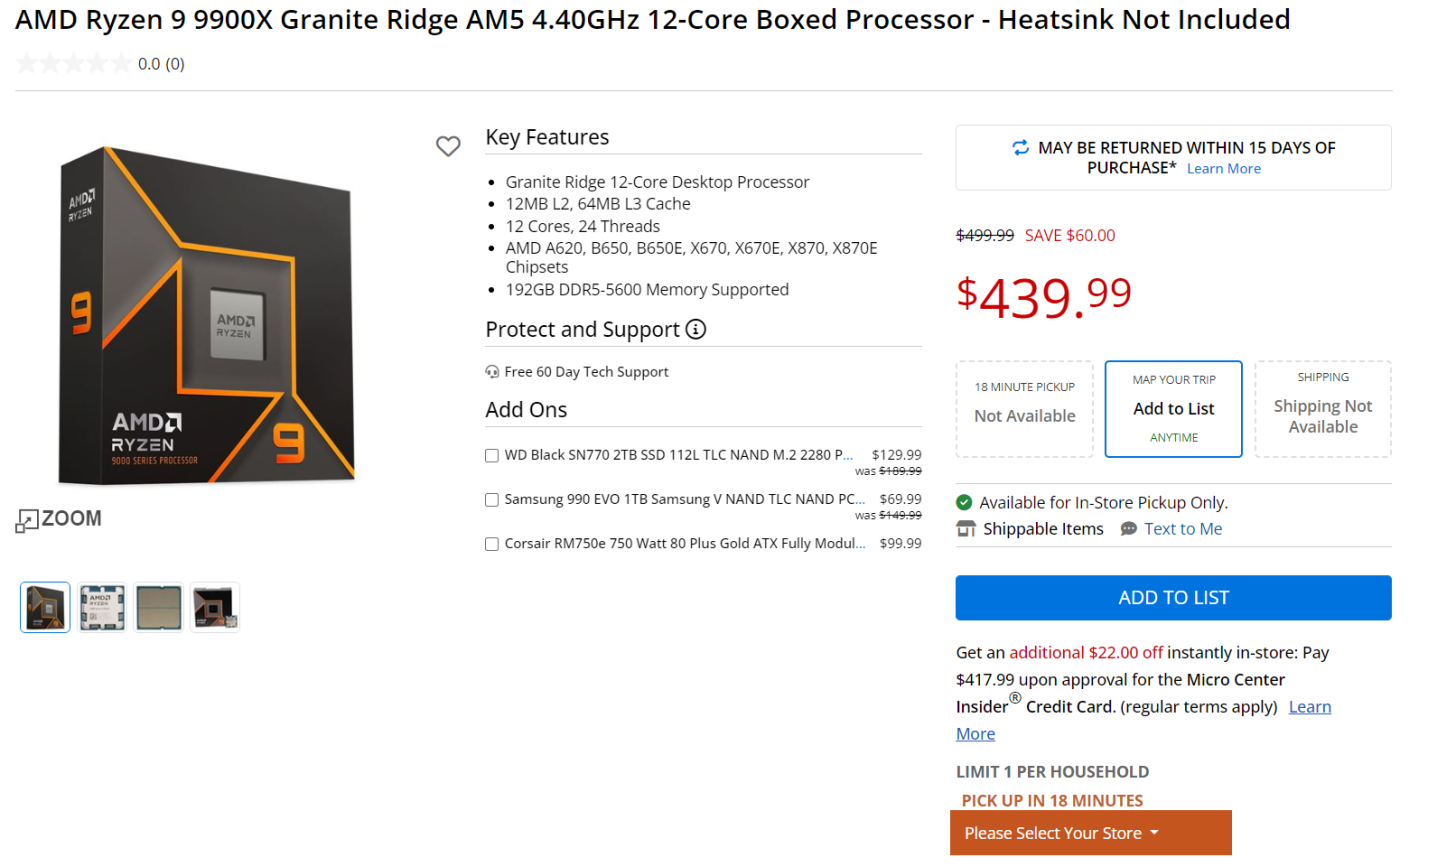The width and height of the screenshot is (1456, 867).
Task: Select the 18 Minute Pickup option
Action: coord(1024,408)
